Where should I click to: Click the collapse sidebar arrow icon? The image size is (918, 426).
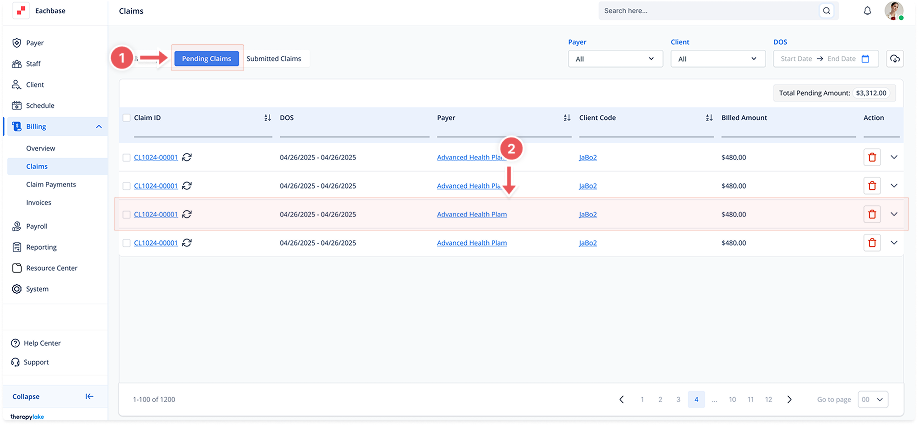(90, 396)
